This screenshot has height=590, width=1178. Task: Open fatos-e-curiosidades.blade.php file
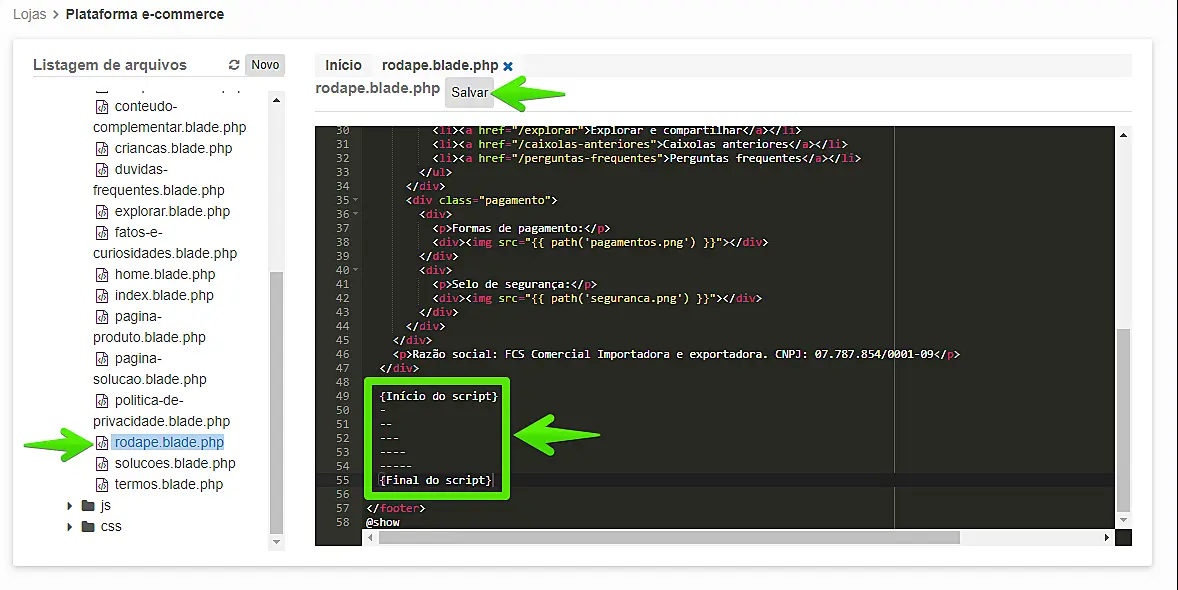[x=165, y=243]
